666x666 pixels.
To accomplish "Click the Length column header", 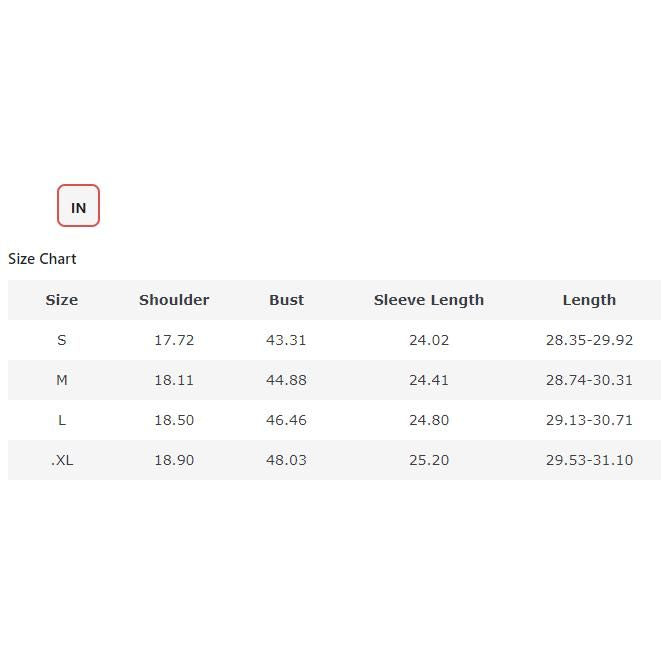I will (x=589, y=300).
